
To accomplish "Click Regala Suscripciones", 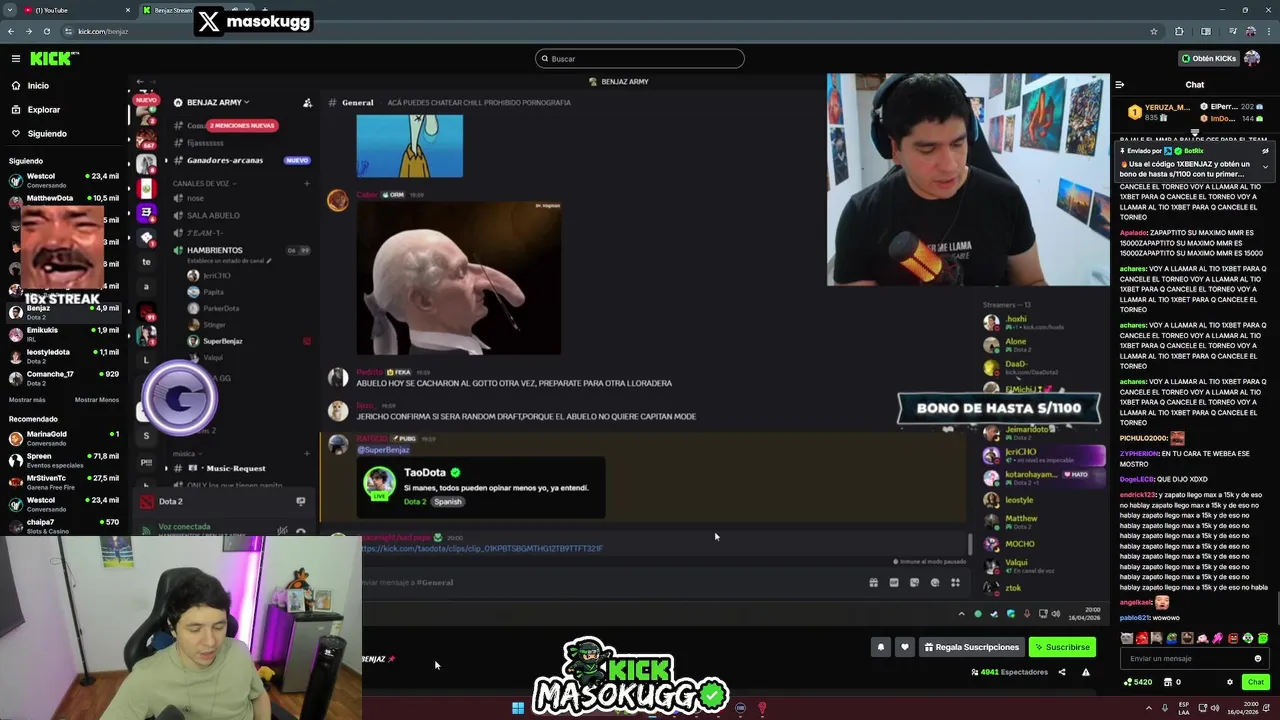I will (971, 647).
